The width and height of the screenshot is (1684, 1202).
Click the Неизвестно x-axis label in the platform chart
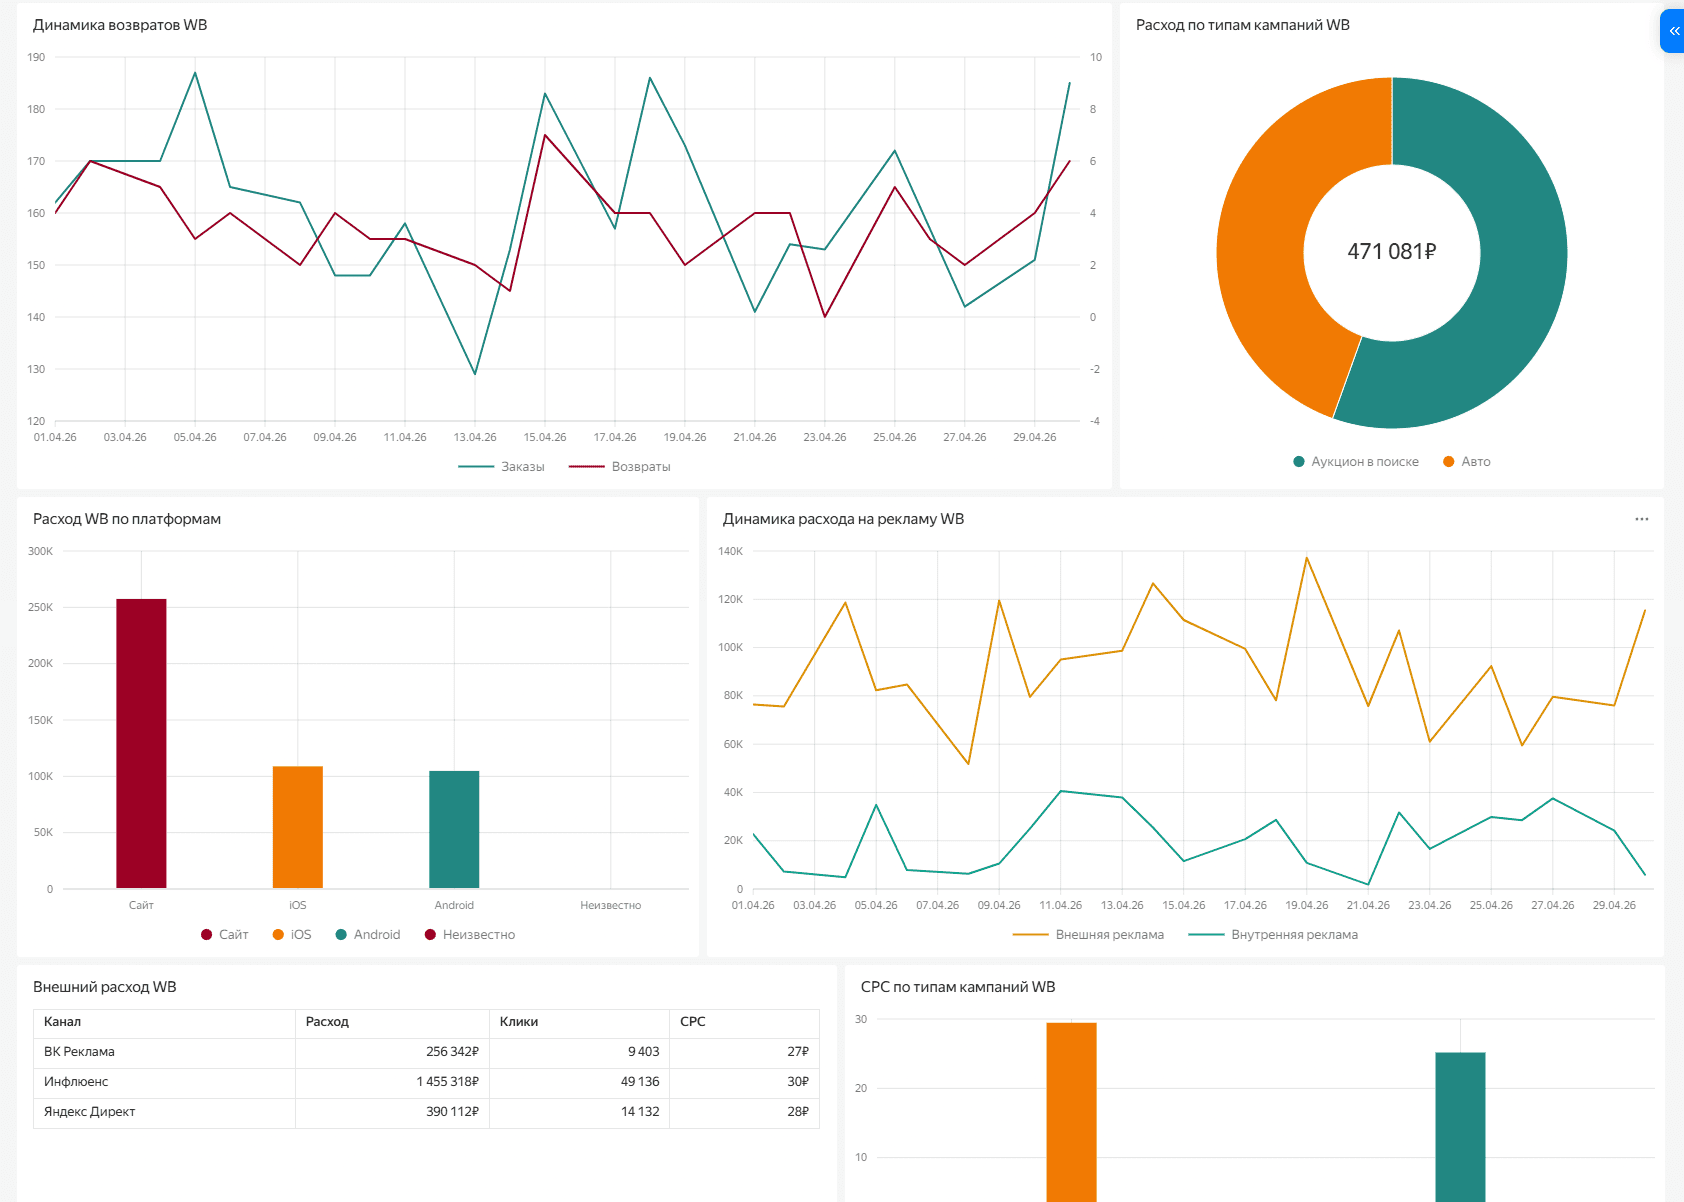(611, 905)
